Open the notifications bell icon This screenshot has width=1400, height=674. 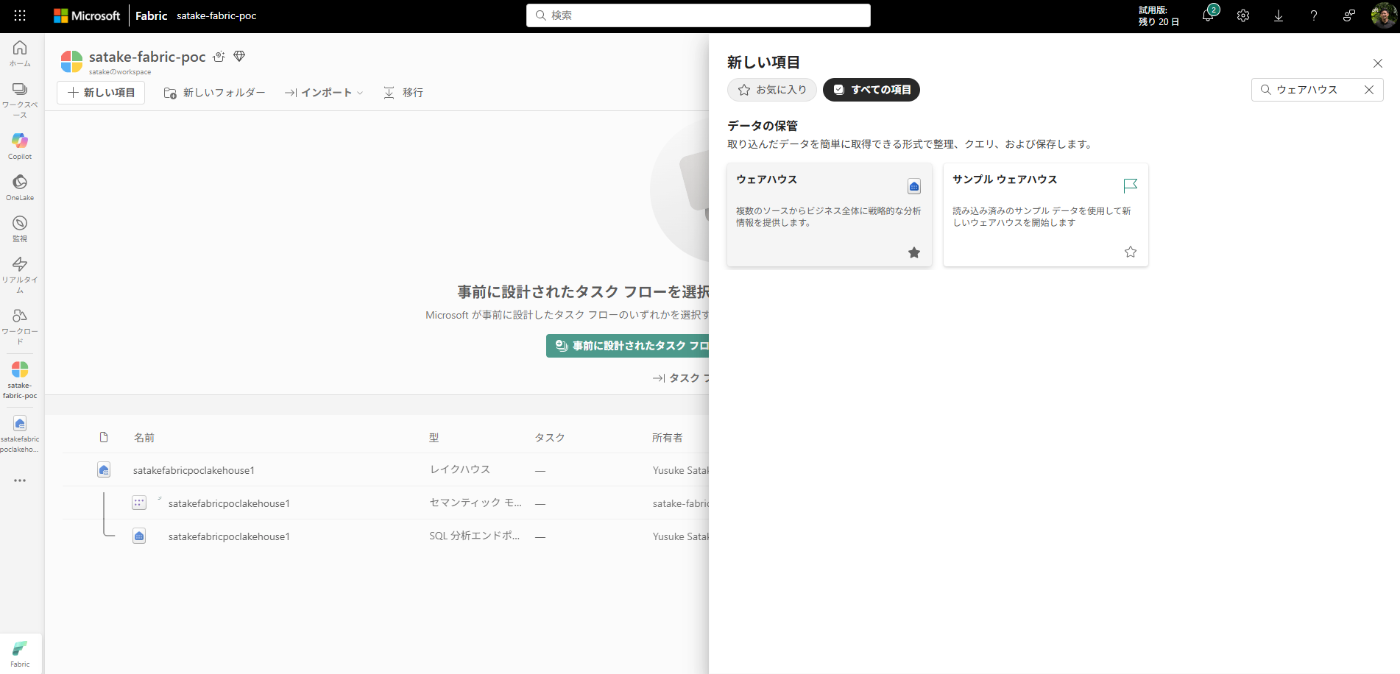pyautogui.click(x=1208, y=16)
